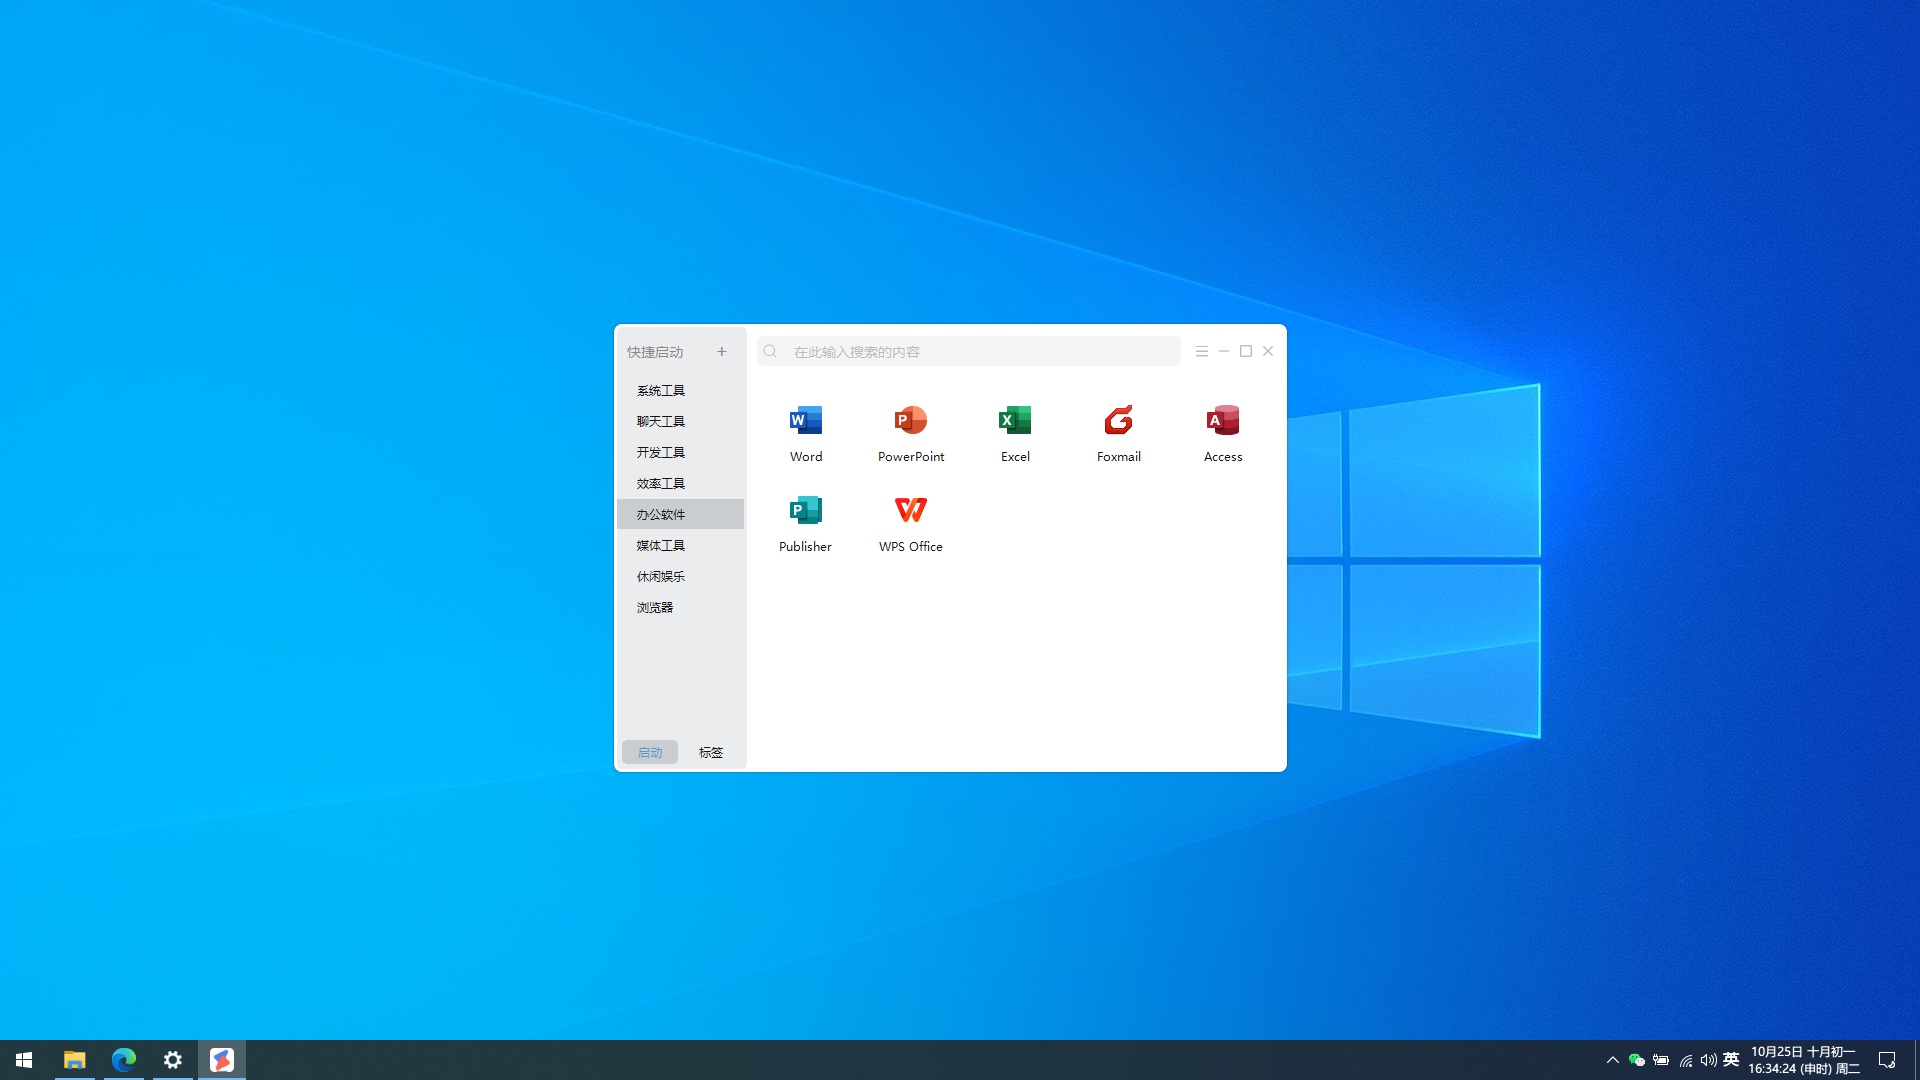Launch the Word application icon
The image size is (1920, 1080).
pyautogui.click(x=805, y=421)
